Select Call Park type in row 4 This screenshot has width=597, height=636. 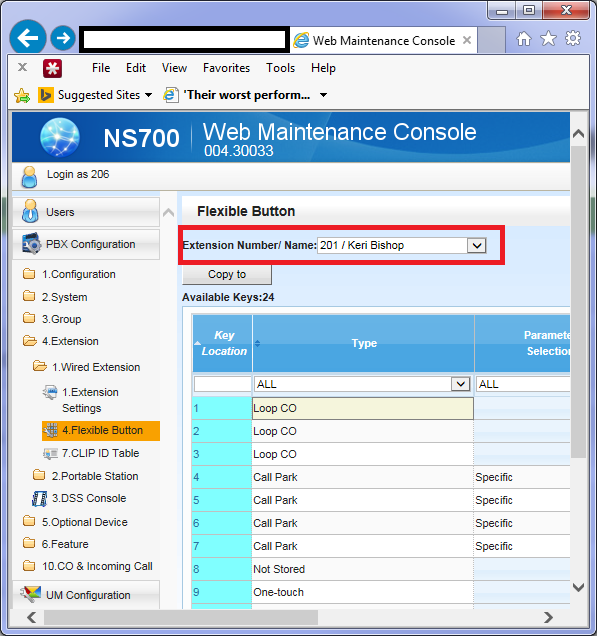tap(363, 477)
